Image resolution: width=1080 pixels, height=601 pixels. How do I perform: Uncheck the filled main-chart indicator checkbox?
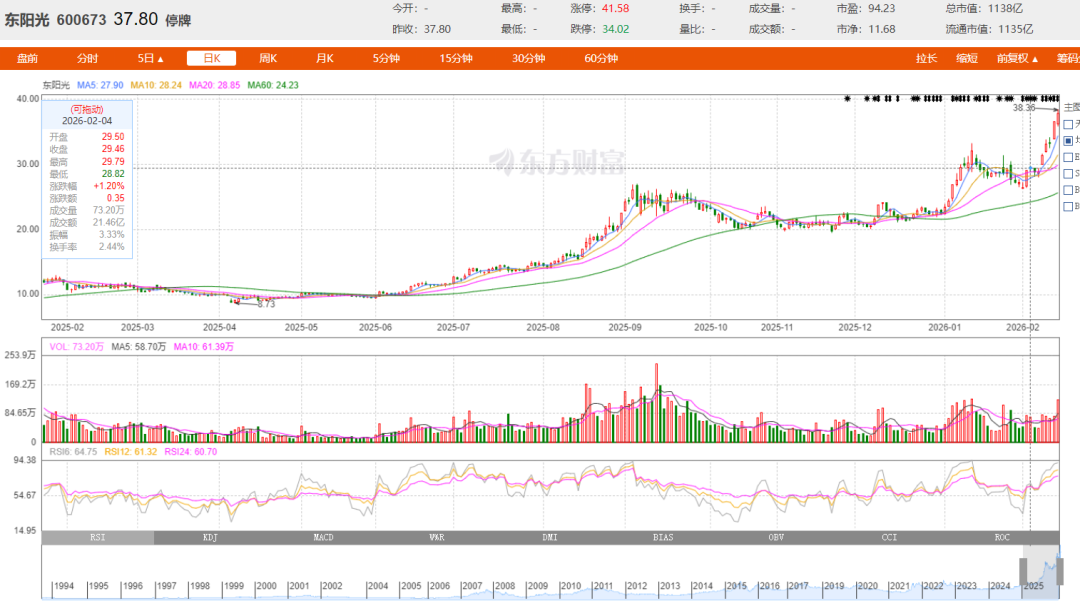coord(1068,140)
